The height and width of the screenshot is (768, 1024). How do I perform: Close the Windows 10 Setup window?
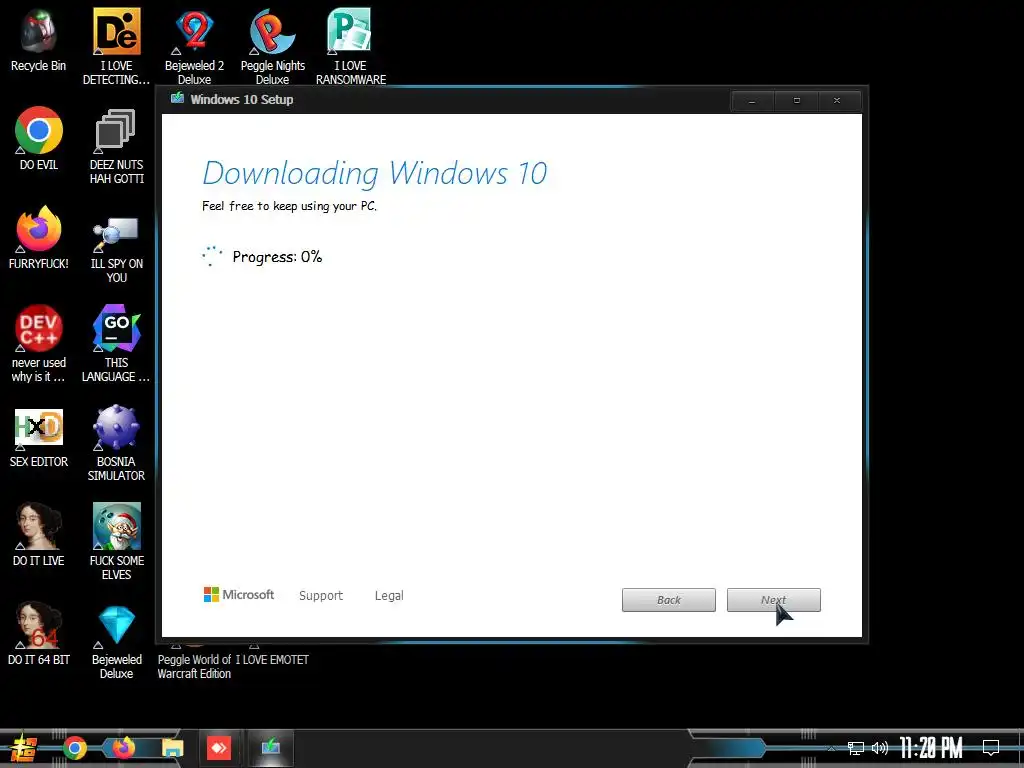837,101
